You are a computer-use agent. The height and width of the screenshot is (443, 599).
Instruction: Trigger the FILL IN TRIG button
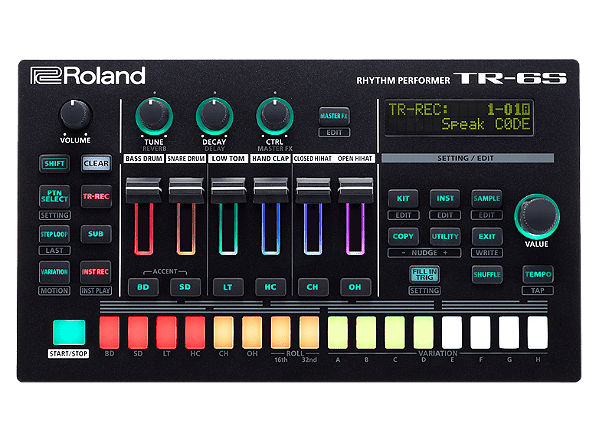tap(424, 274)
